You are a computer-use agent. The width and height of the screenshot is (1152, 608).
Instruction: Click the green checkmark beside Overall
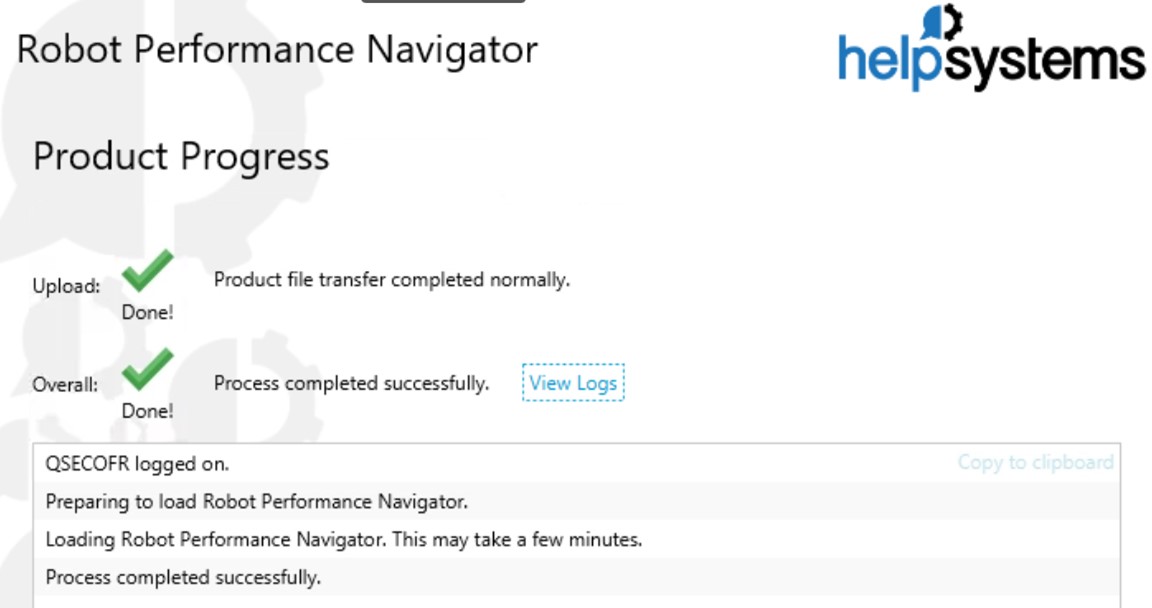[147, 370]
